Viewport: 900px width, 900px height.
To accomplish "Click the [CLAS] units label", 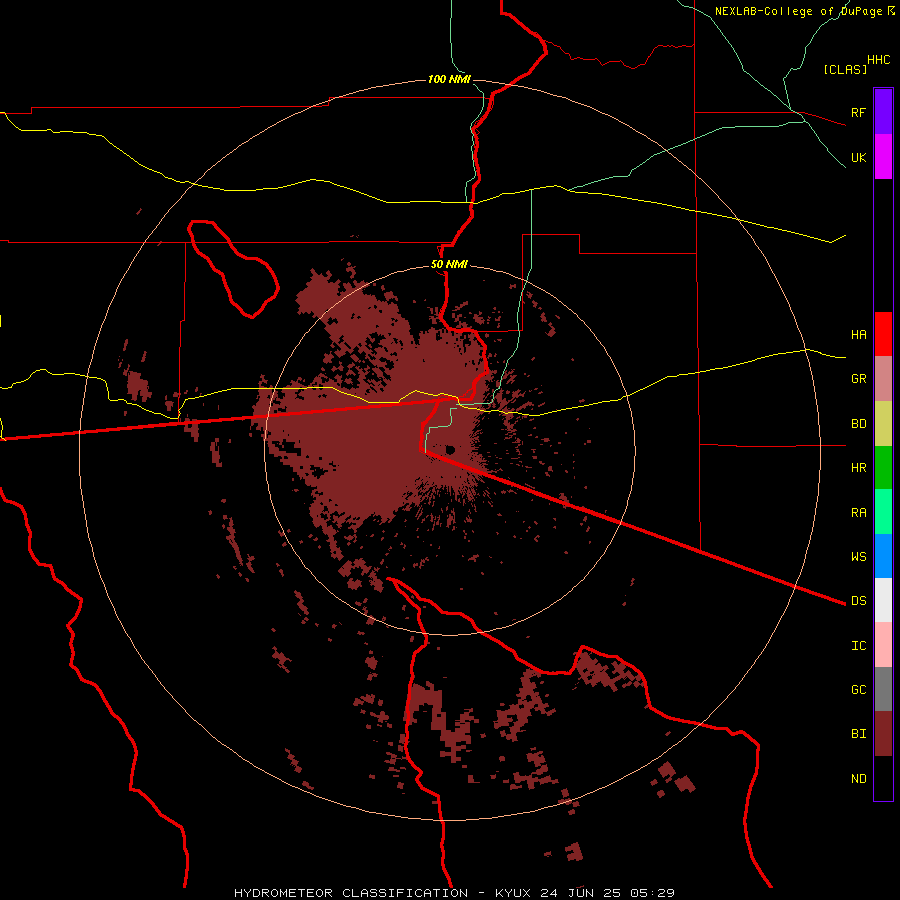I will pos(845,69).
